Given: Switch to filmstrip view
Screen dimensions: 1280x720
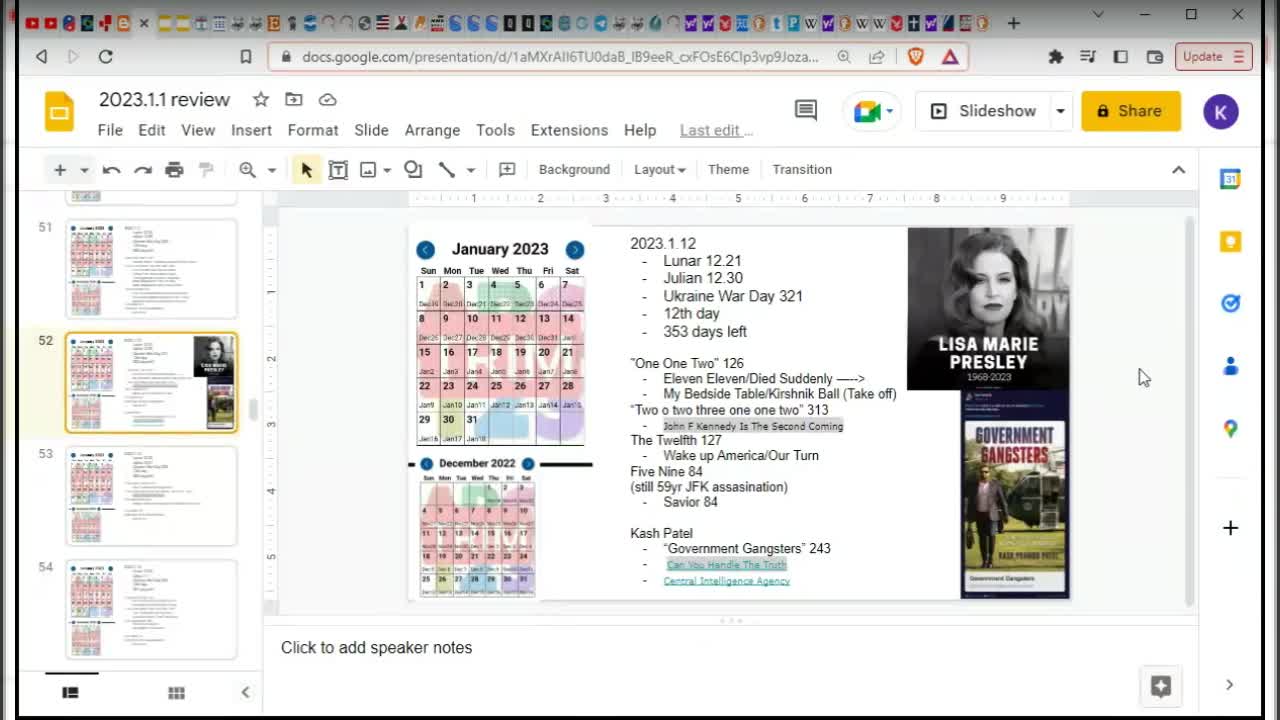Looking at the screenshot, I should point(70,692).
